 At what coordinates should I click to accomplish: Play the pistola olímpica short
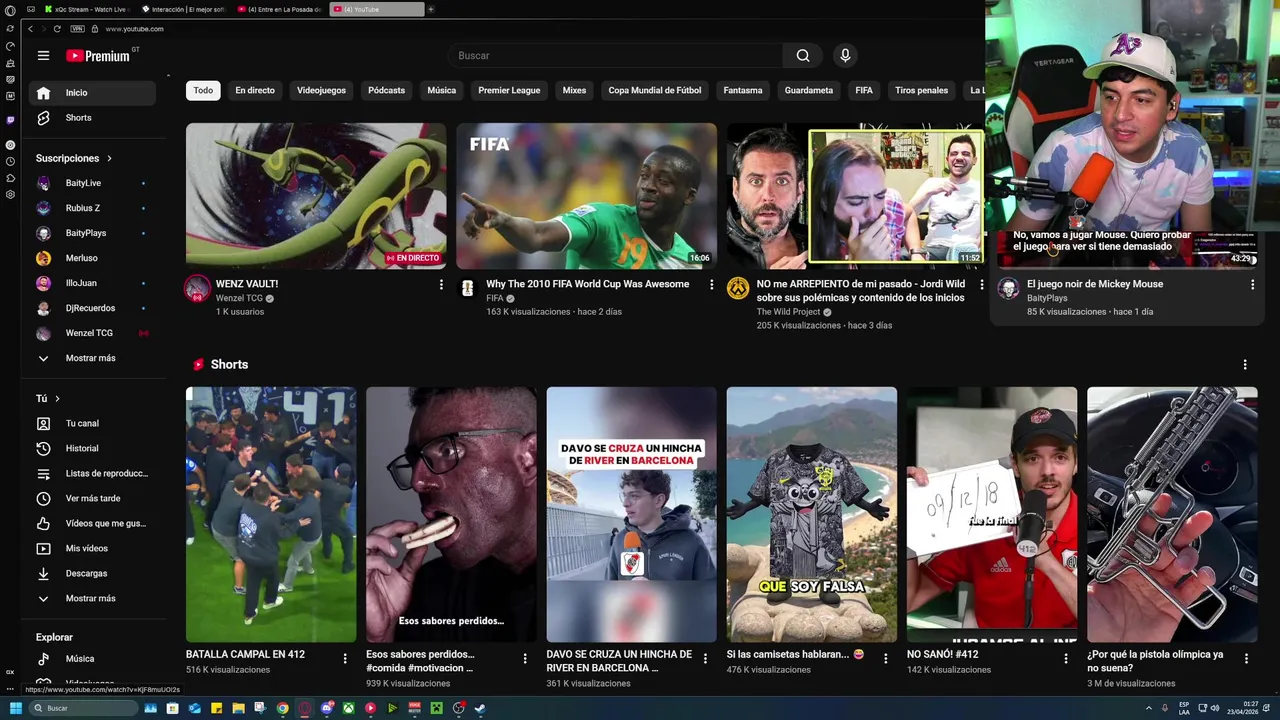1172,514
